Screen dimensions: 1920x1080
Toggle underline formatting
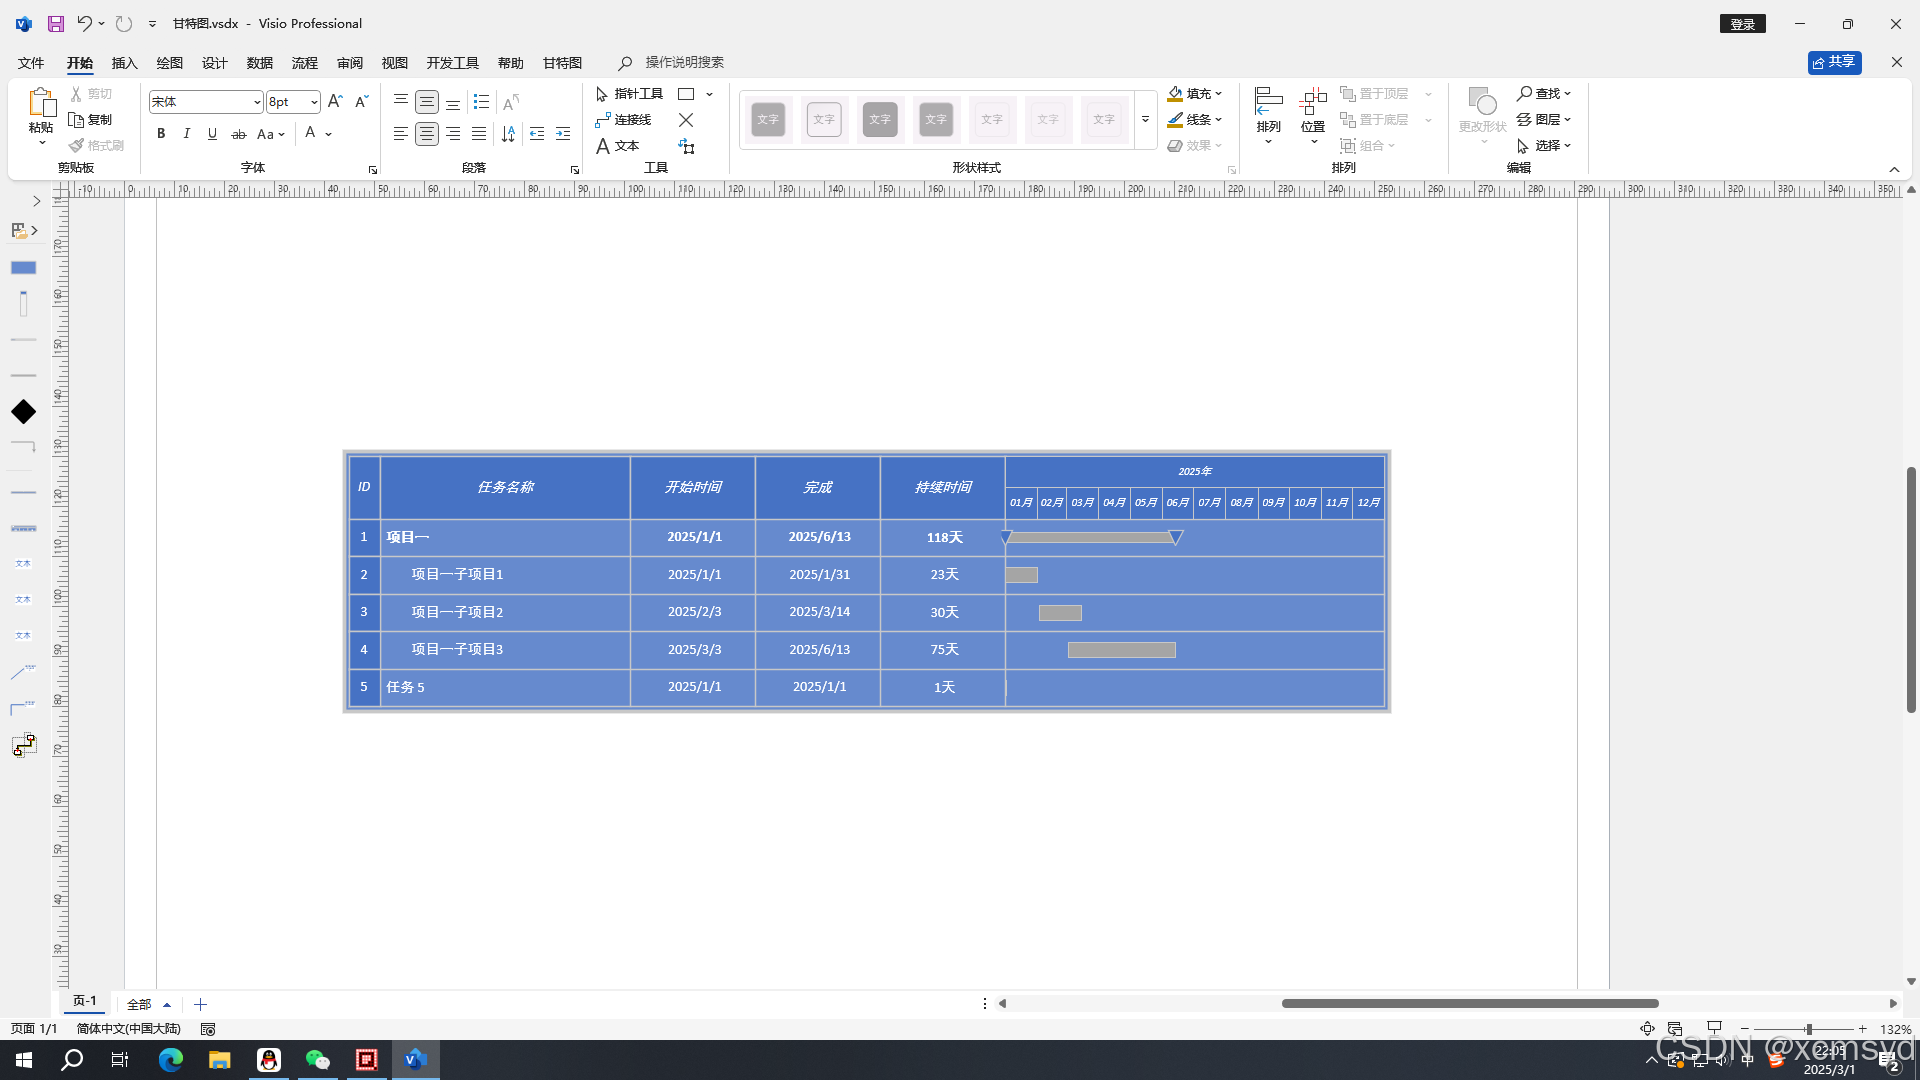[x=212, y=134]
